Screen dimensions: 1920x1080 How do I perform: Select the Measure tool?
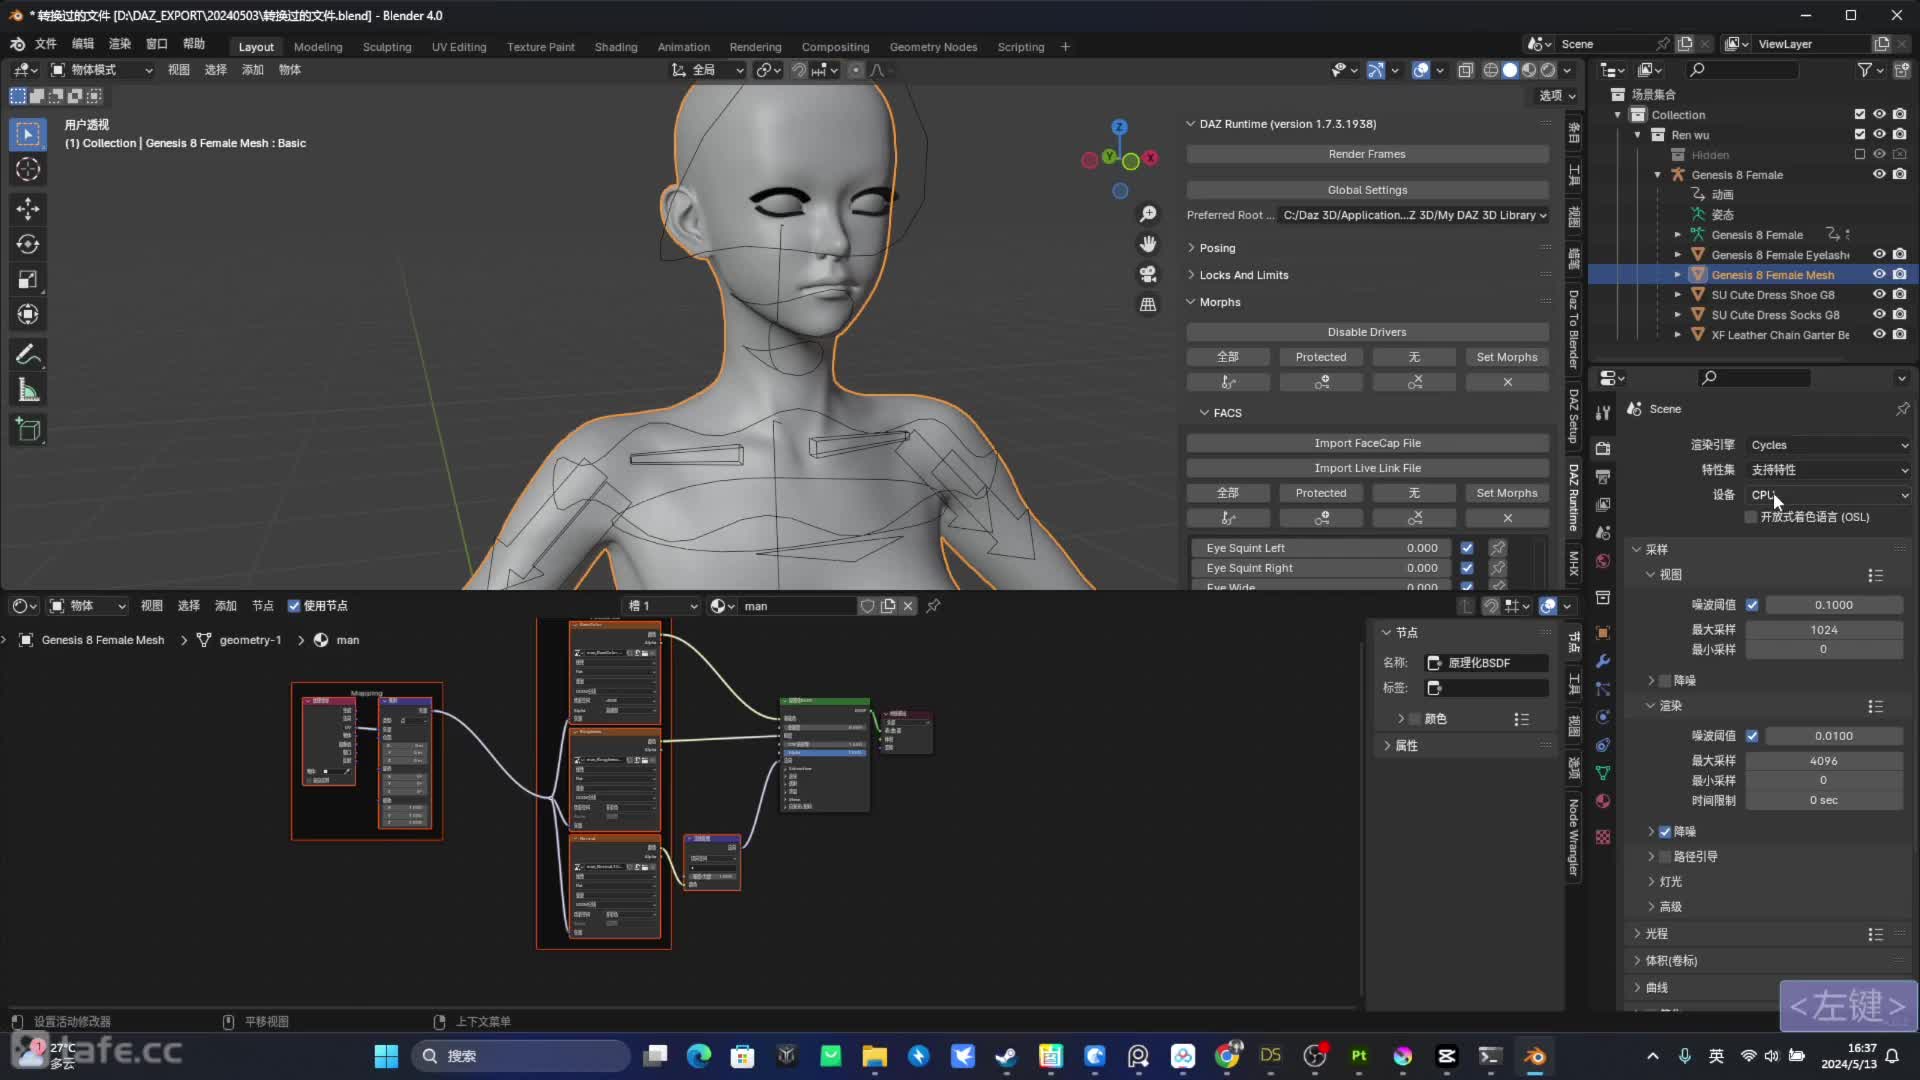coord(28,391)
